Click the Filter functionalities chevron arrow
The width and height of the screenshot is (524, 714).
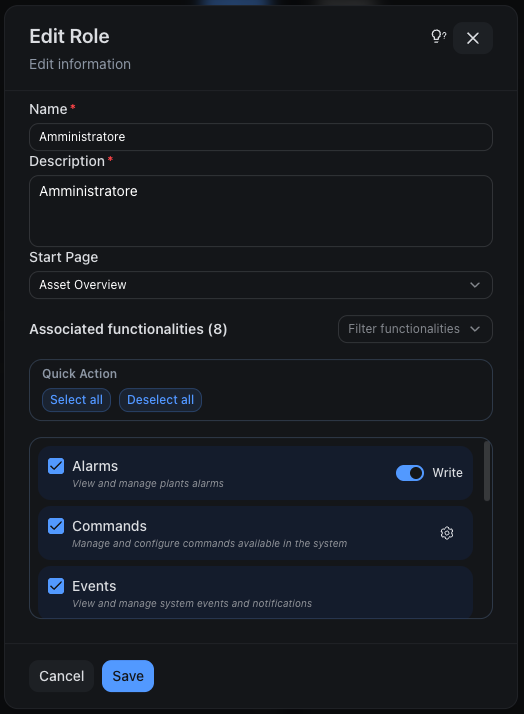click(x=475, y=329)
